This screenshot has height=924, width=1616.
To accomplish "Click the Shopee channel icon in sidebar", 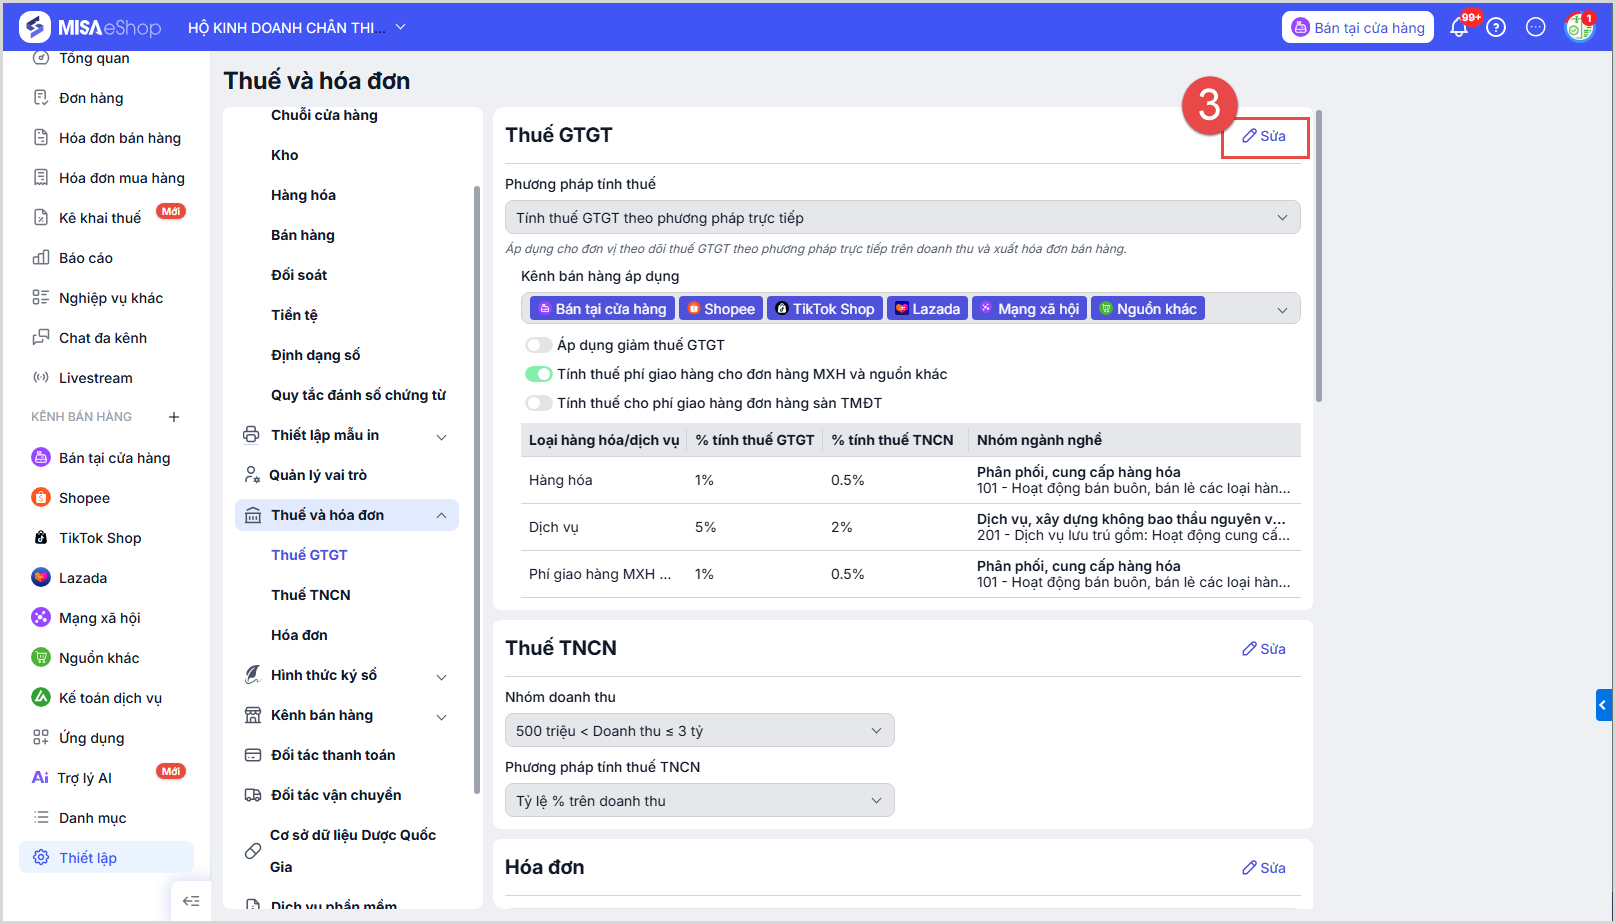I will point(41,498).
